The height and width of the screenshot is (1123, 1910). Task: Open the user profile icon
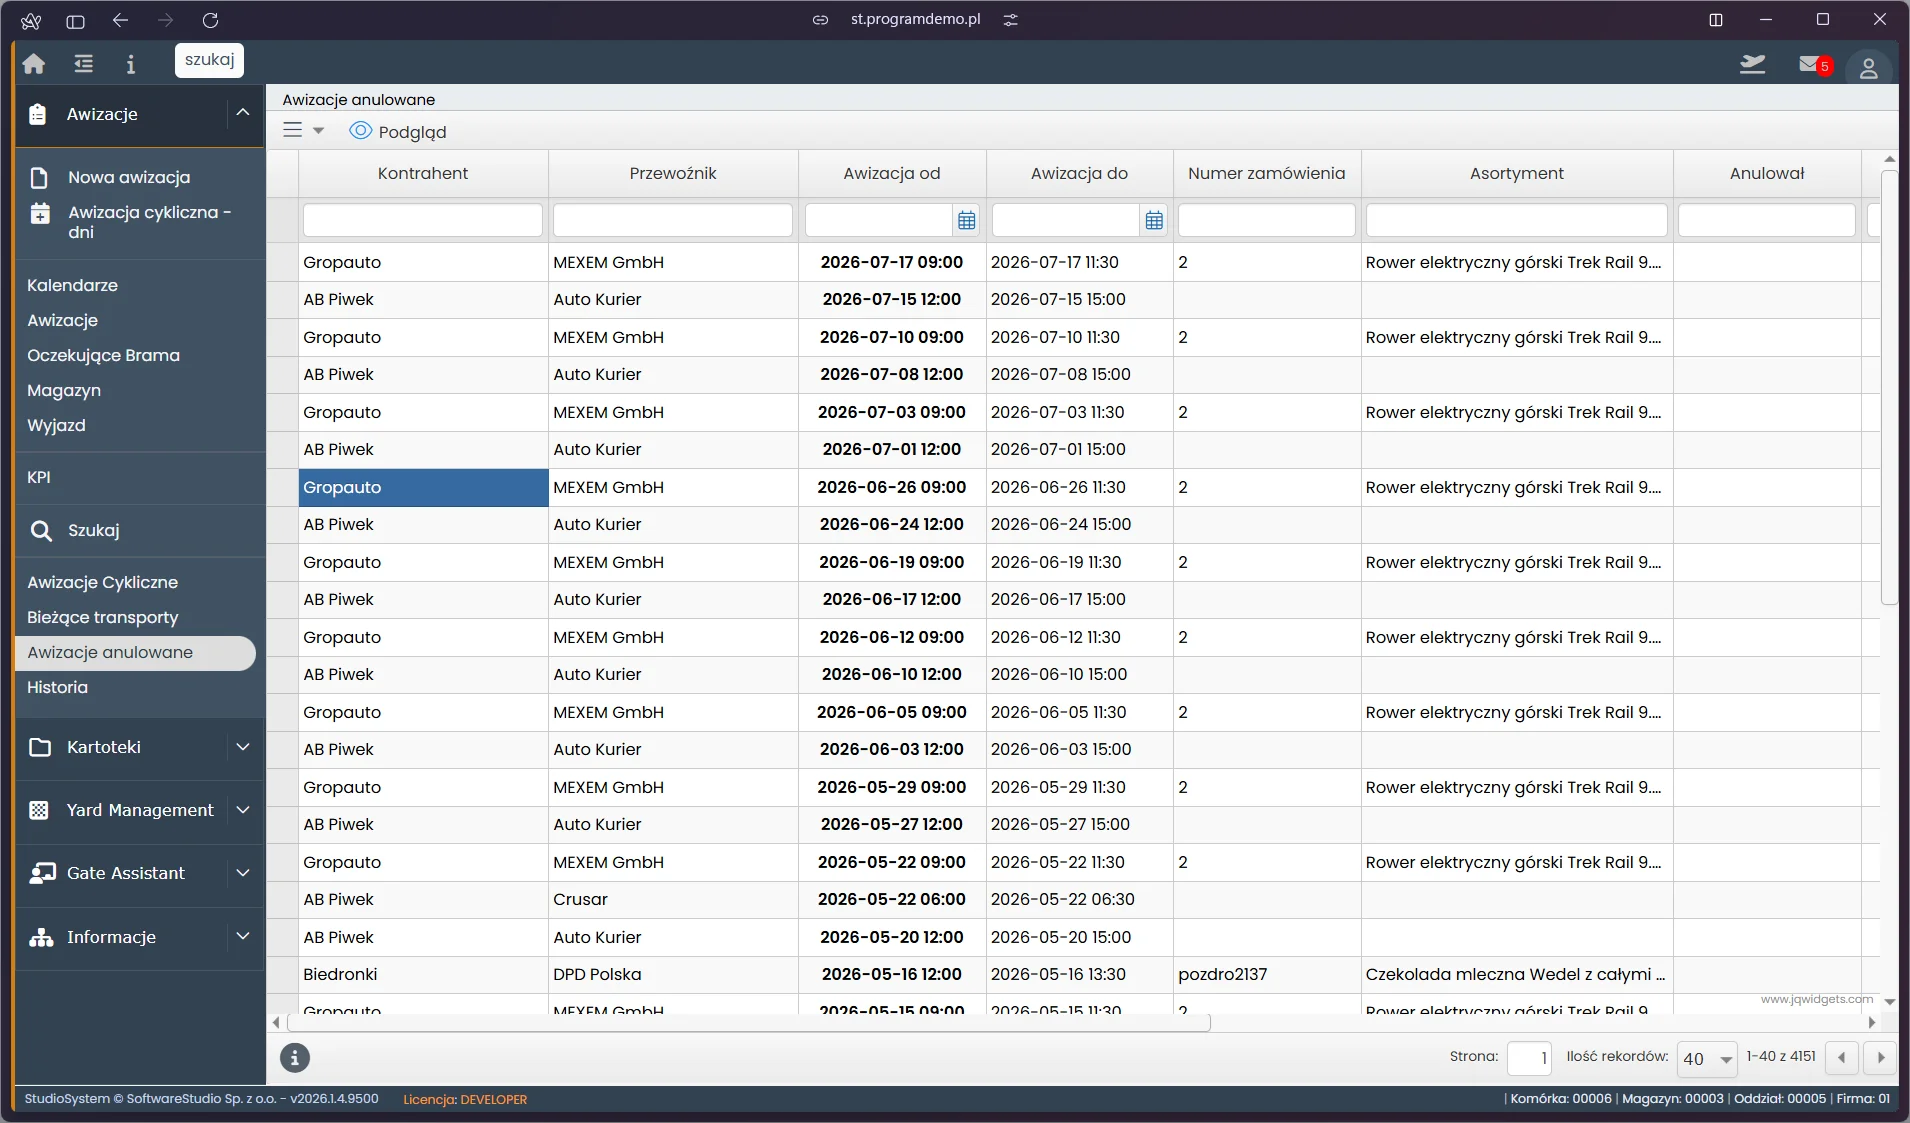(1868, 68)
